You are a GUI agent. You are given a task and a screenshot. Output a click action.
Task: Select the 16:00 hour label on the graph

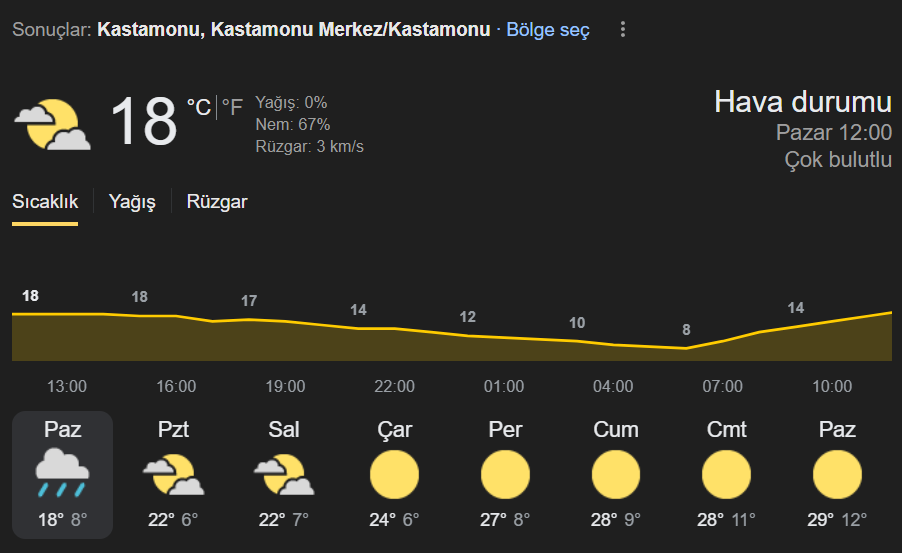click(x=176, y=386)
